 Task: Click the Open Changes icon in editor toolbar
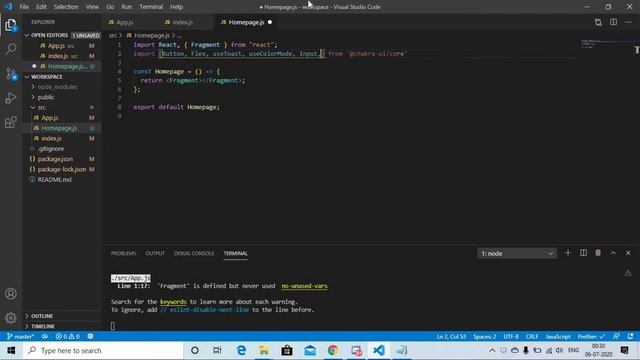coord(598,22)
